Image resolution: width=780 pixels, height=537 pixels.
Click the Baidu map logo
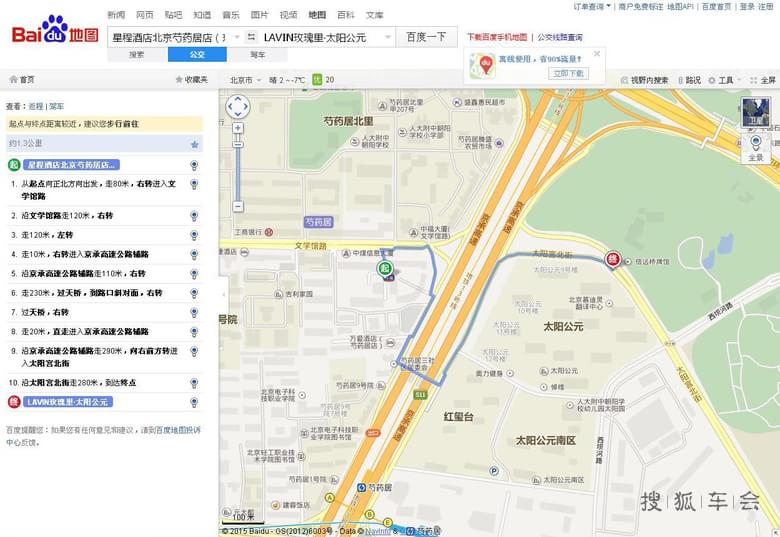[x=55, y=30]
